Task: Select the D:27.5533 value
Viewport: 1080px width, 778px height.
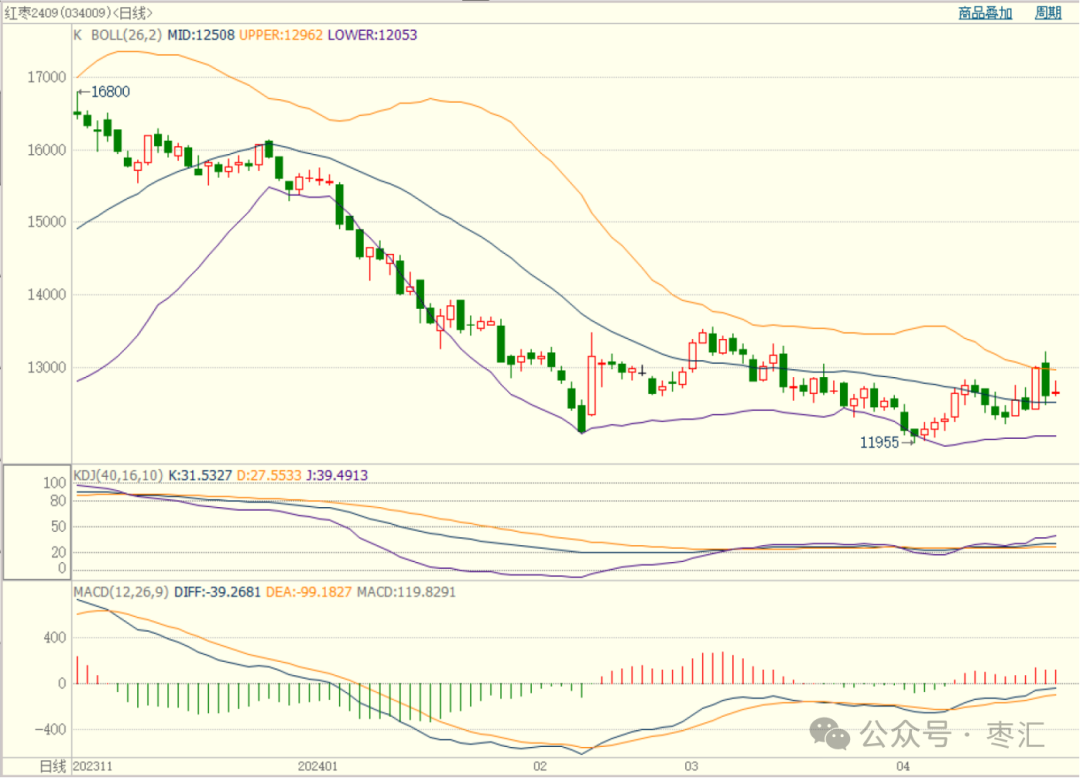Action: tap(269, 475)
